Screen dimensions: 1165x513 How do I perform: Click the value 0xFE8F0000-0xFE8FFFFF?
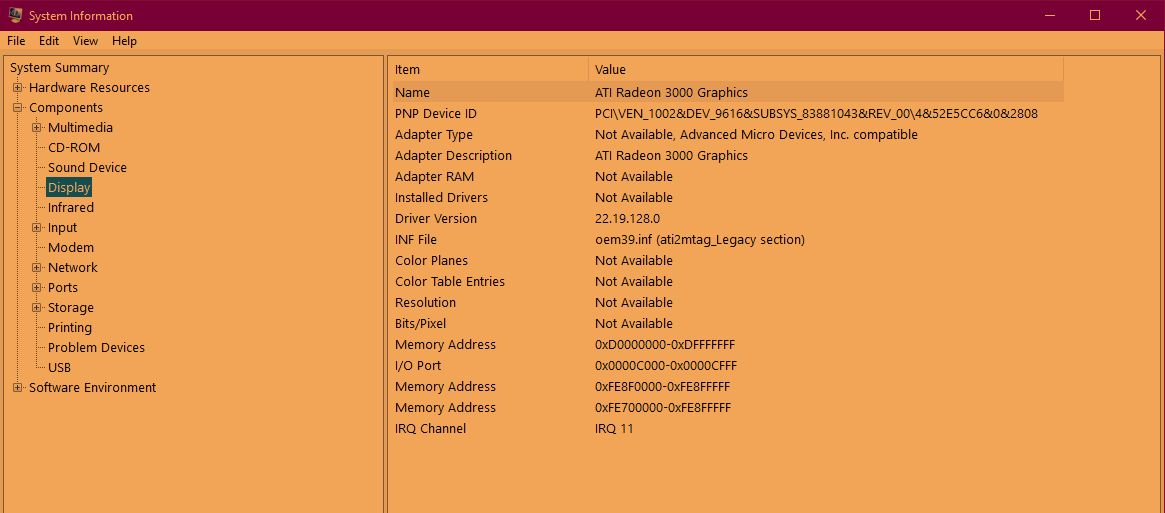coord(663,387)
